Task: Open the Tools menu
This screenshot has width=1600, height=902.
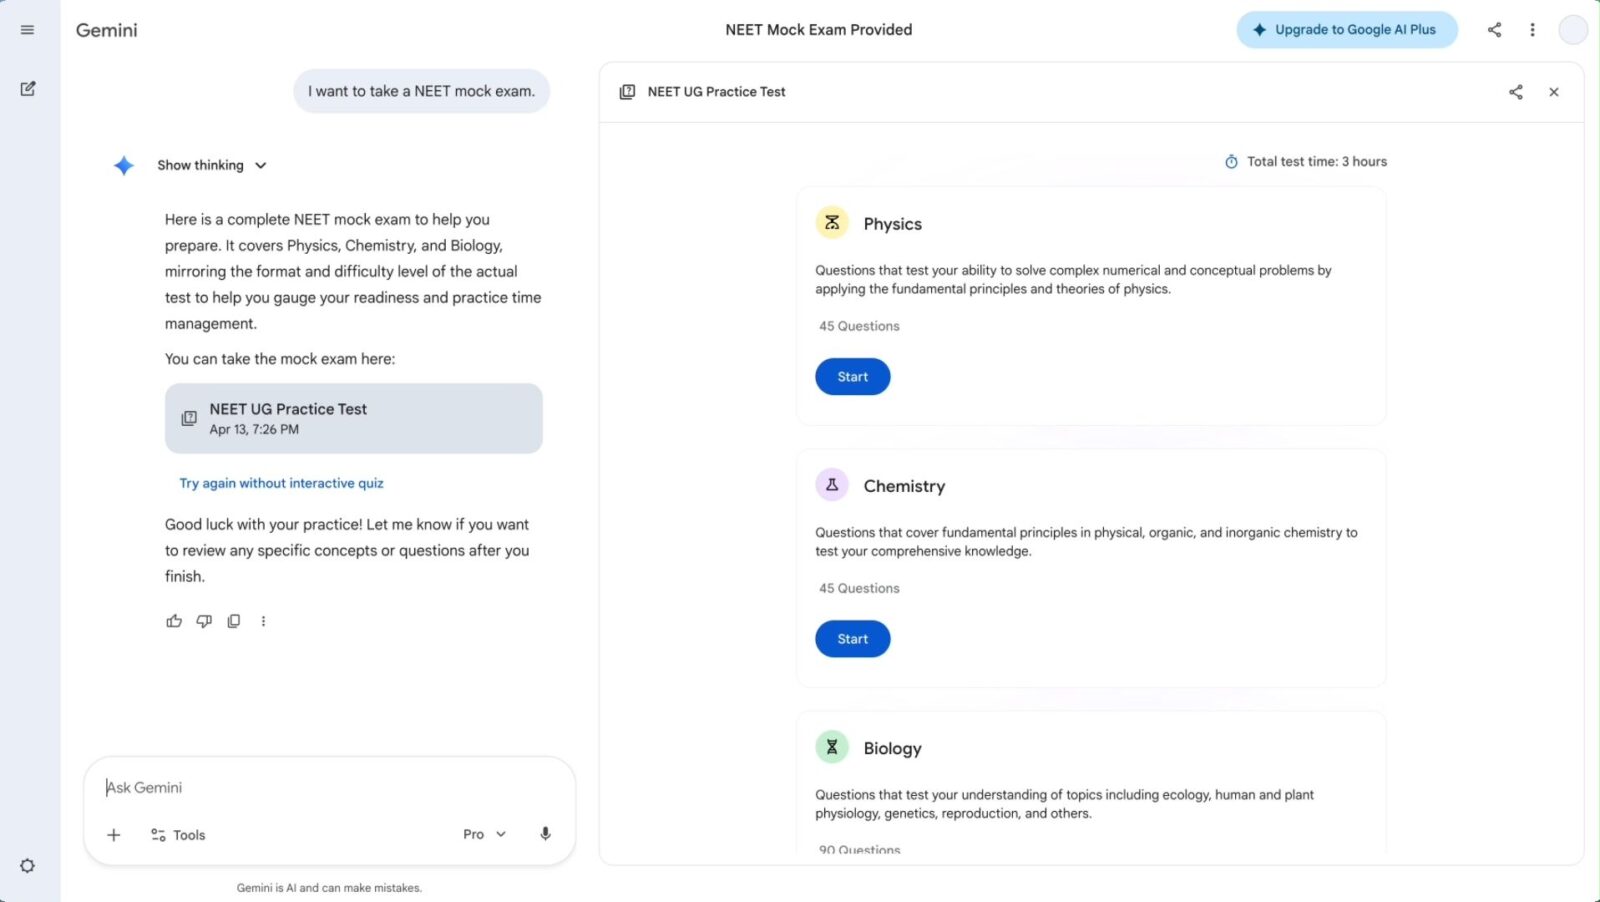Action: point(178,835)
